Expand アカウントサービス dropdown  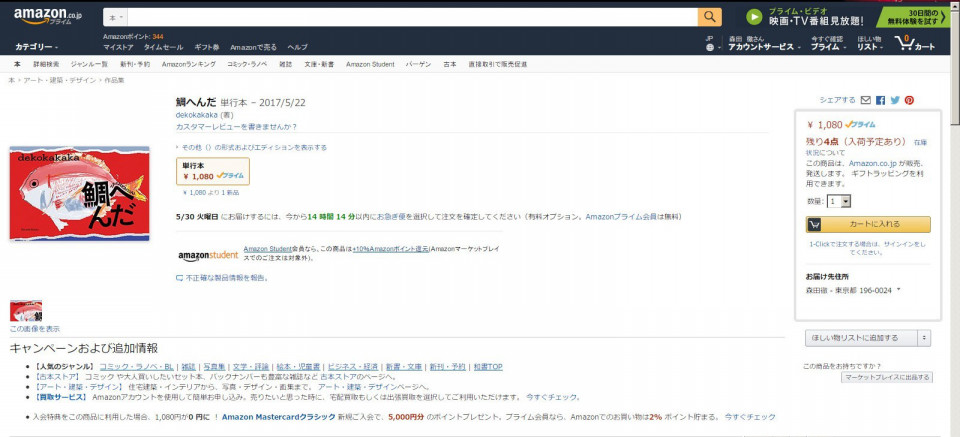764,47
